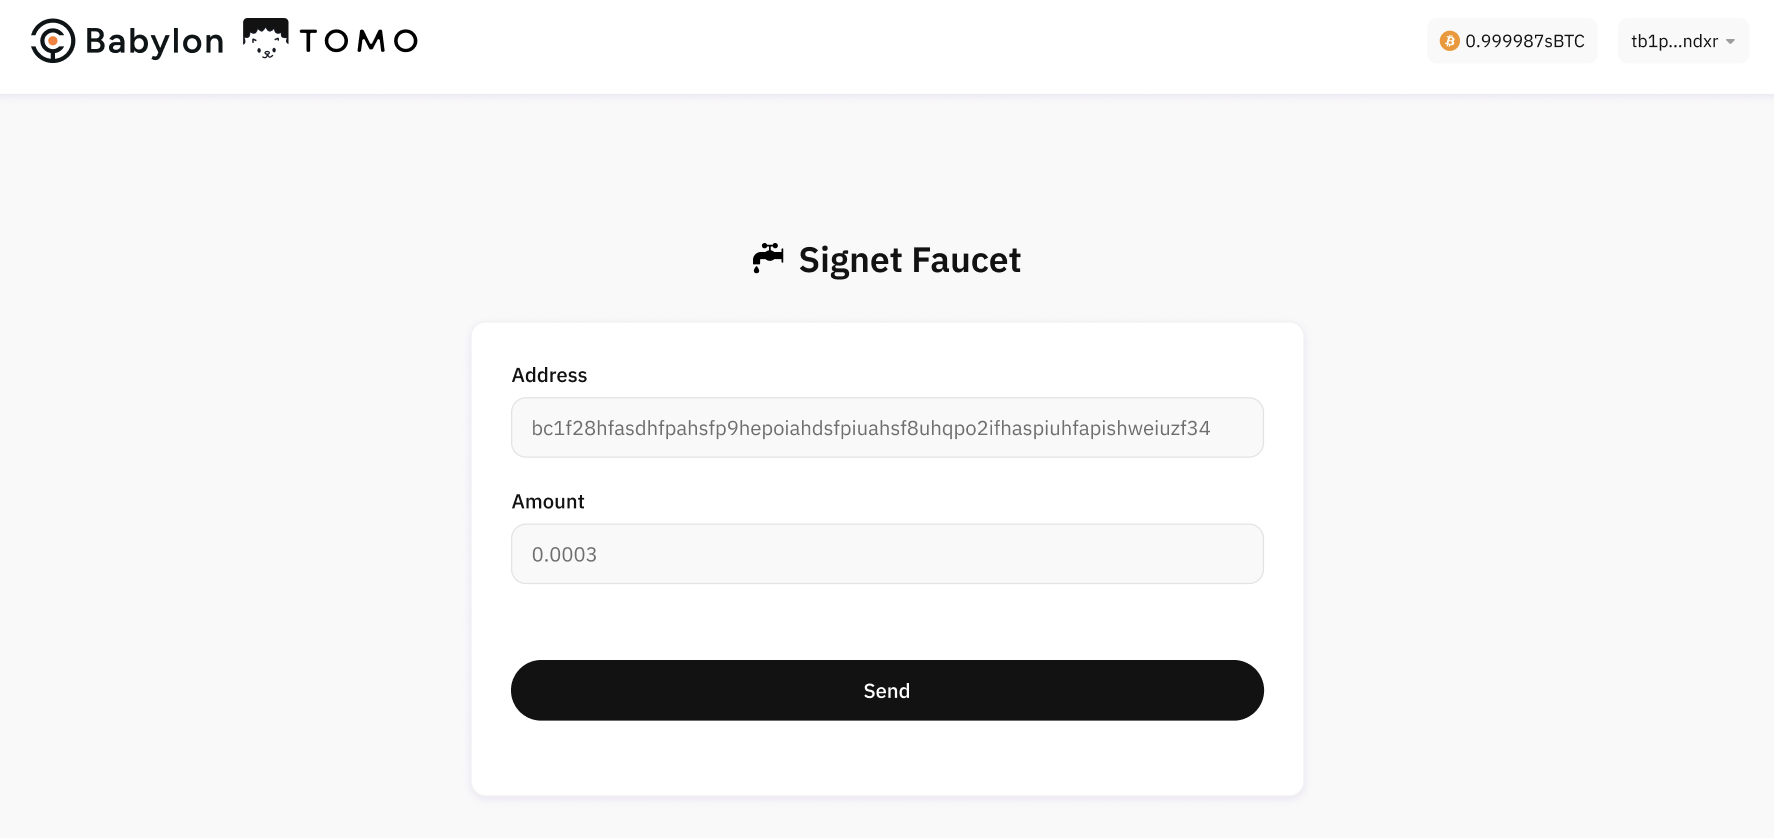Click the 0.0003 placeholder amount text

point(564,554)
